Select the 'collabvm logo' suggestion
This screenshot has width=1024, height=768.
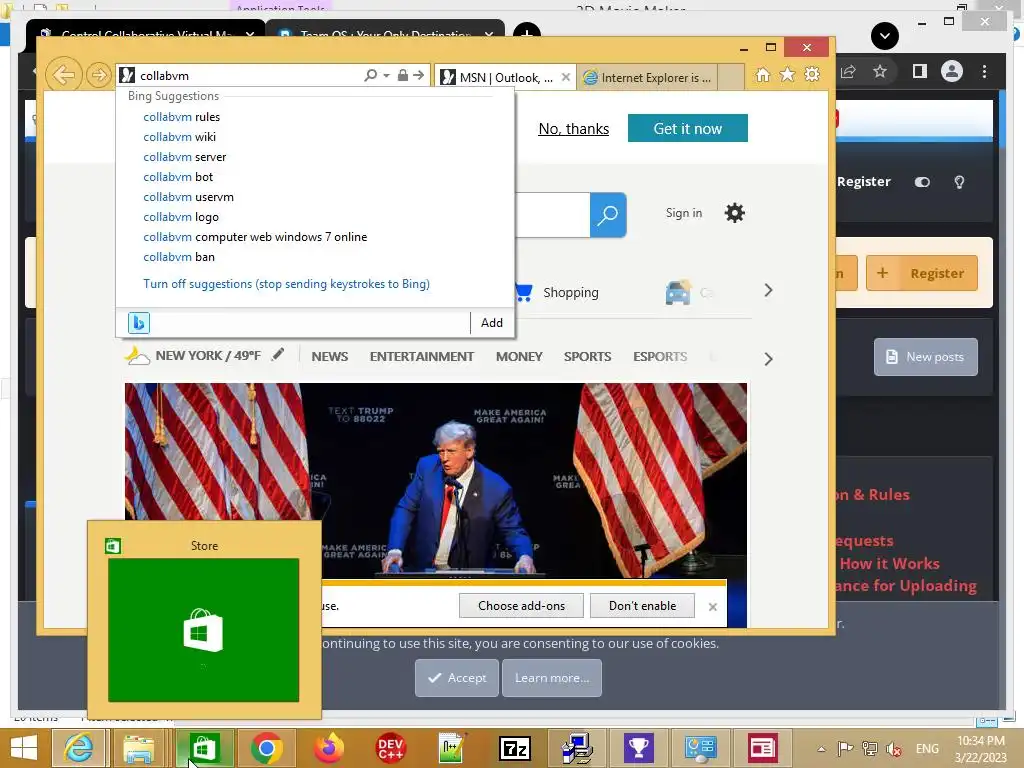(x=181, y=217)
